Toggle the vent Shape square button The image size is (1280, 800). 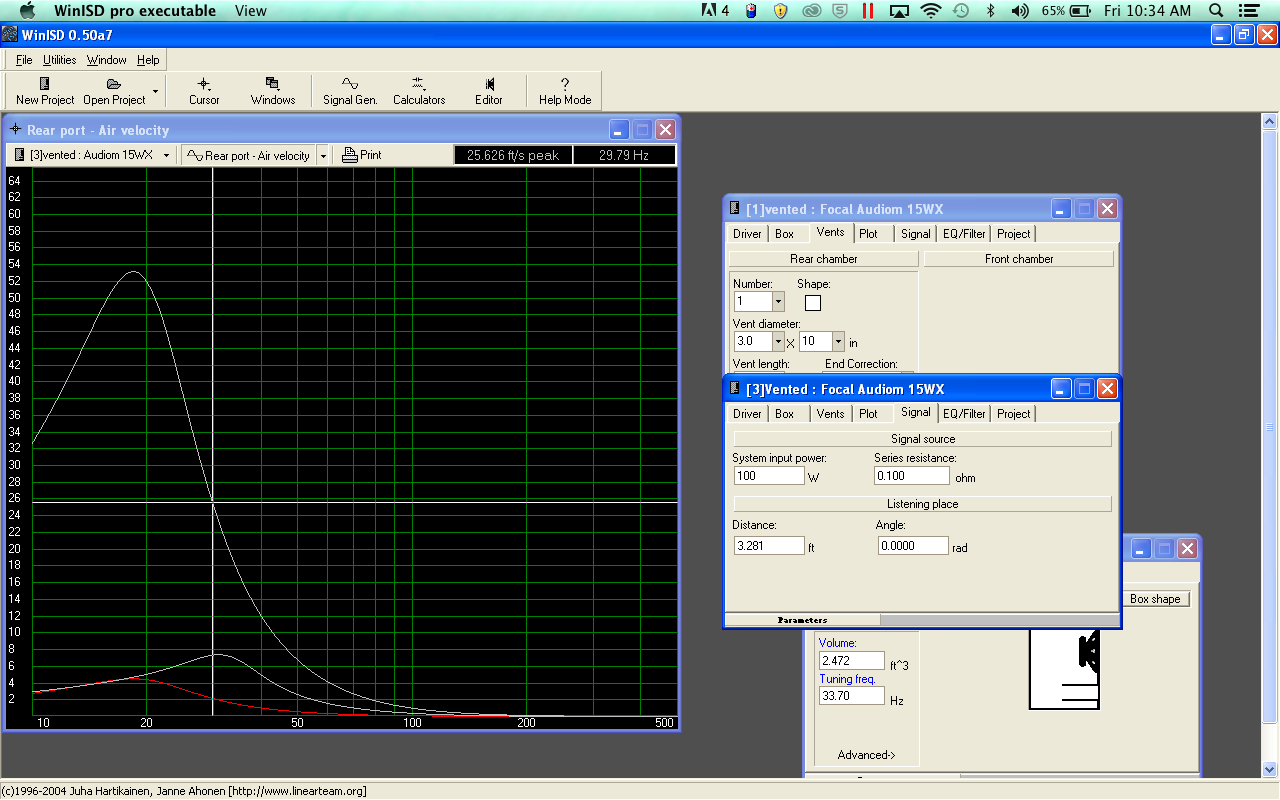pyautogui.click(x=813, y=302)
